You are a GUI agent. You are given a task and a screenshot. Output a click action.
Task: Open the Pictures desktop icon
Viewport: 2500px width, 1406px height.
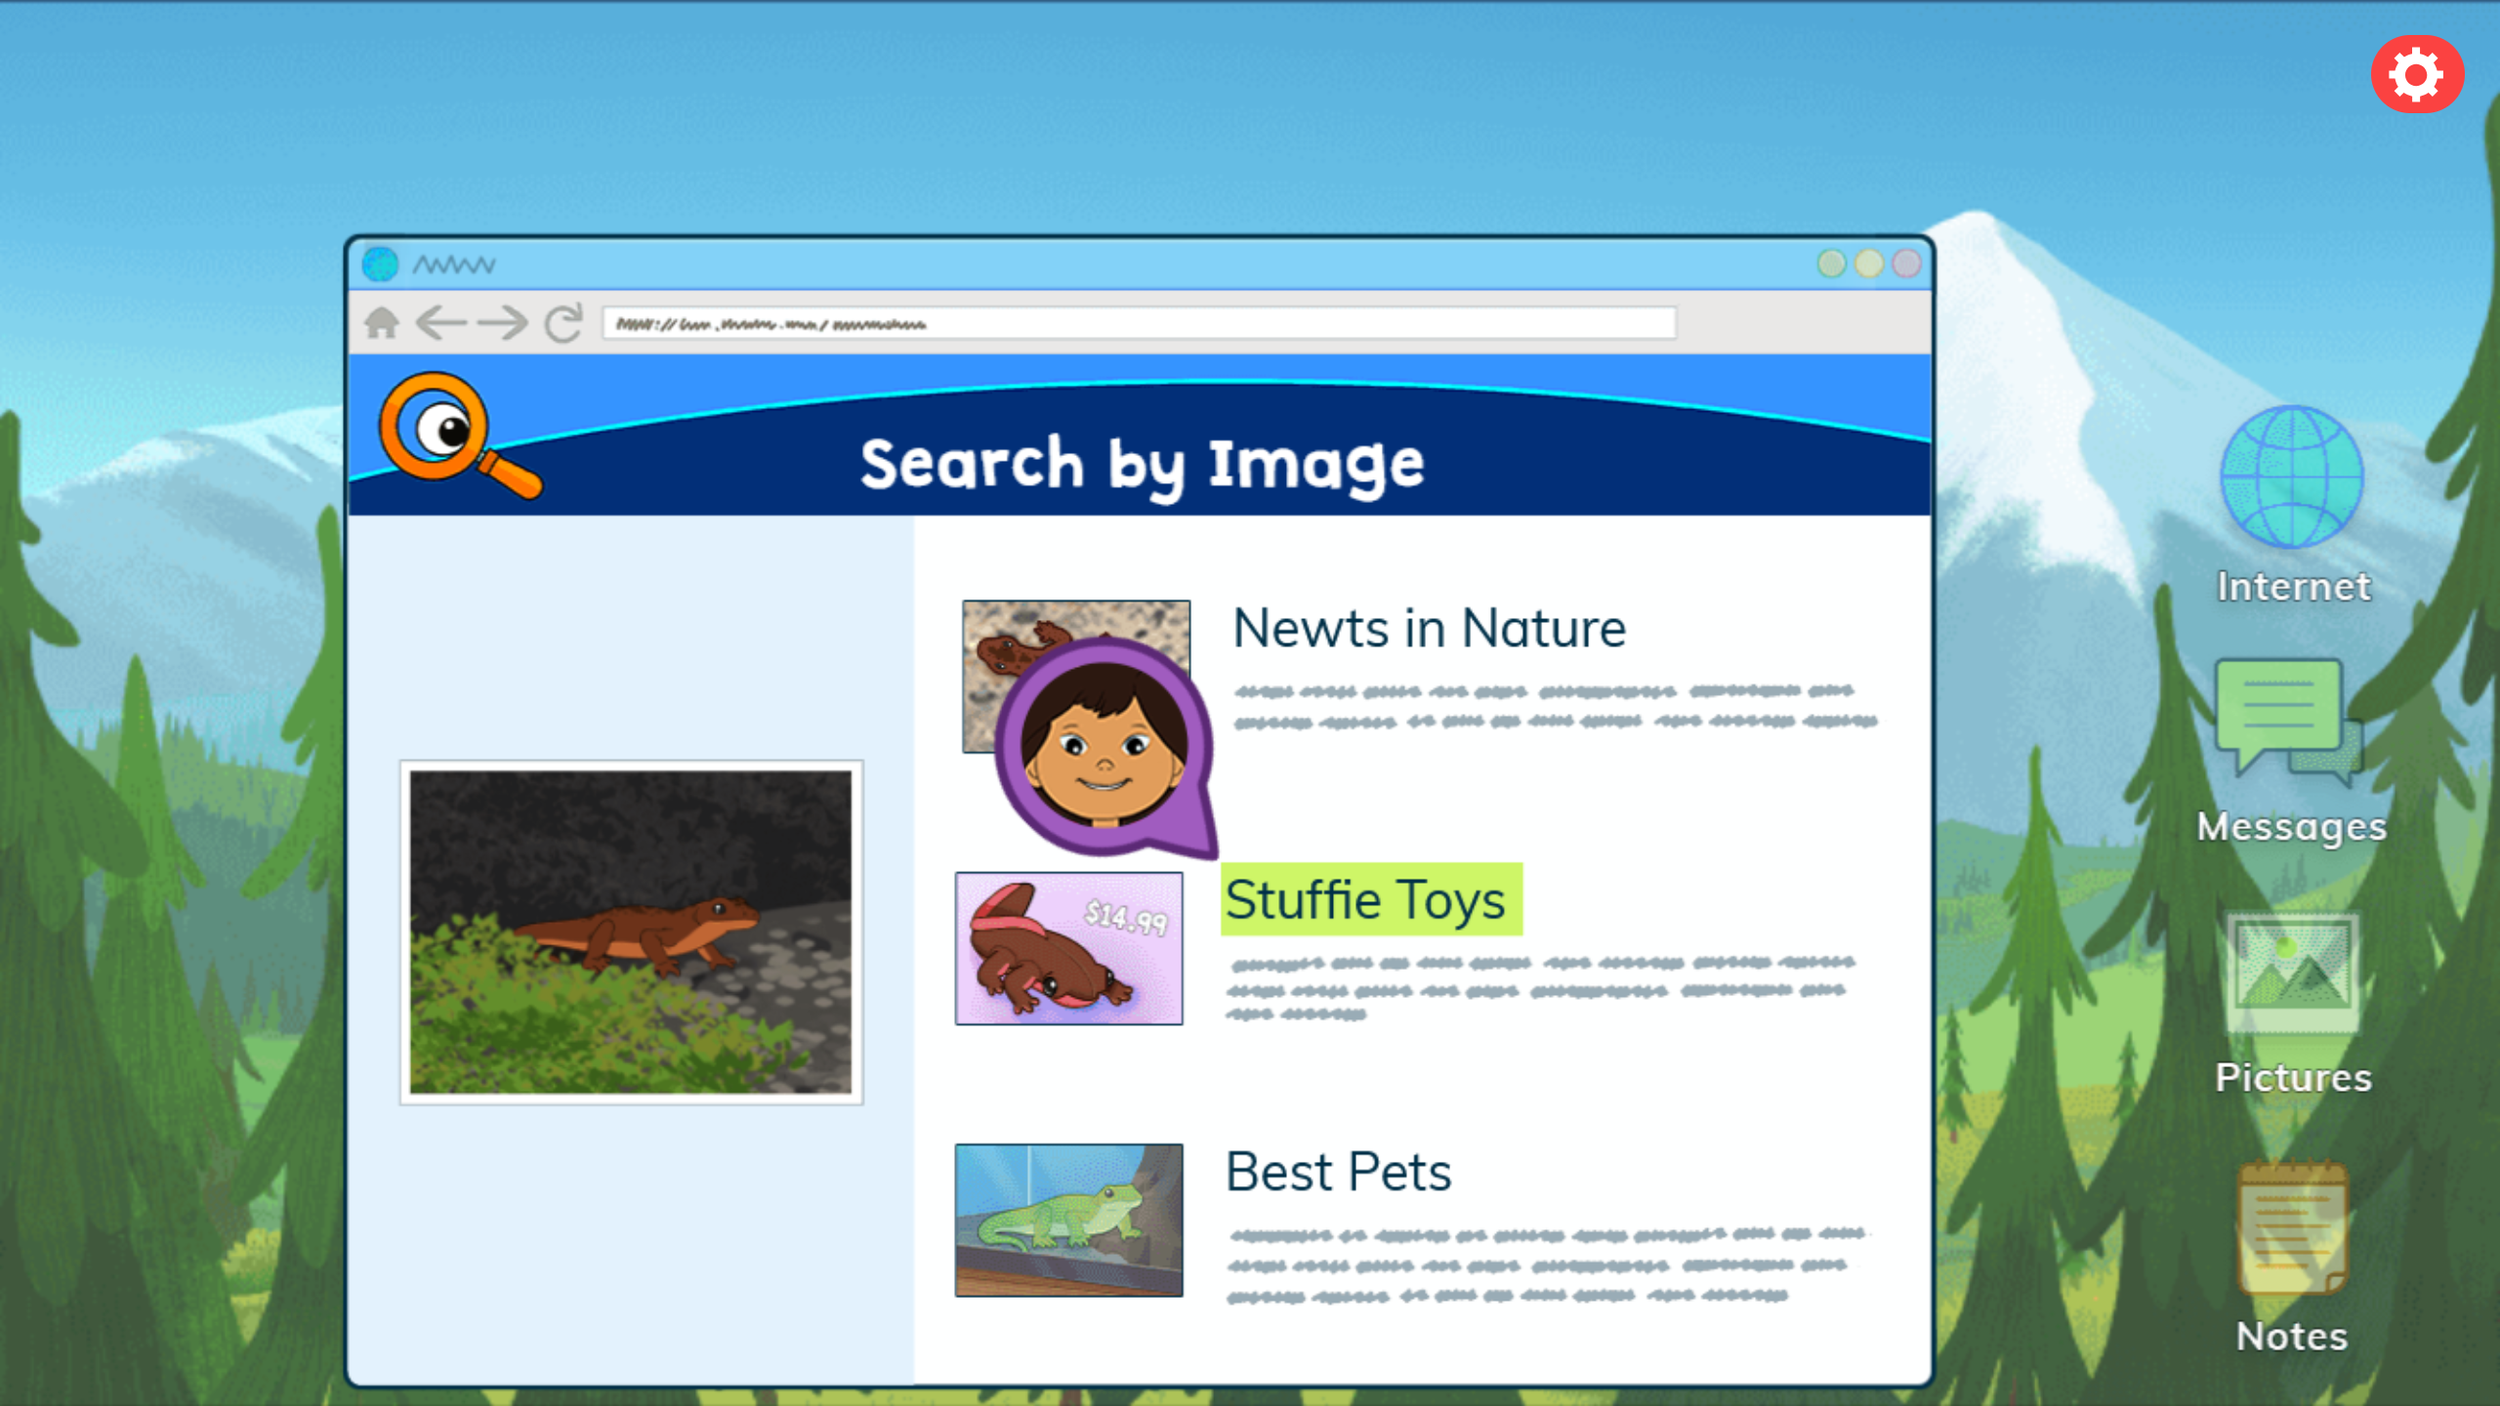click(2292, 974)
